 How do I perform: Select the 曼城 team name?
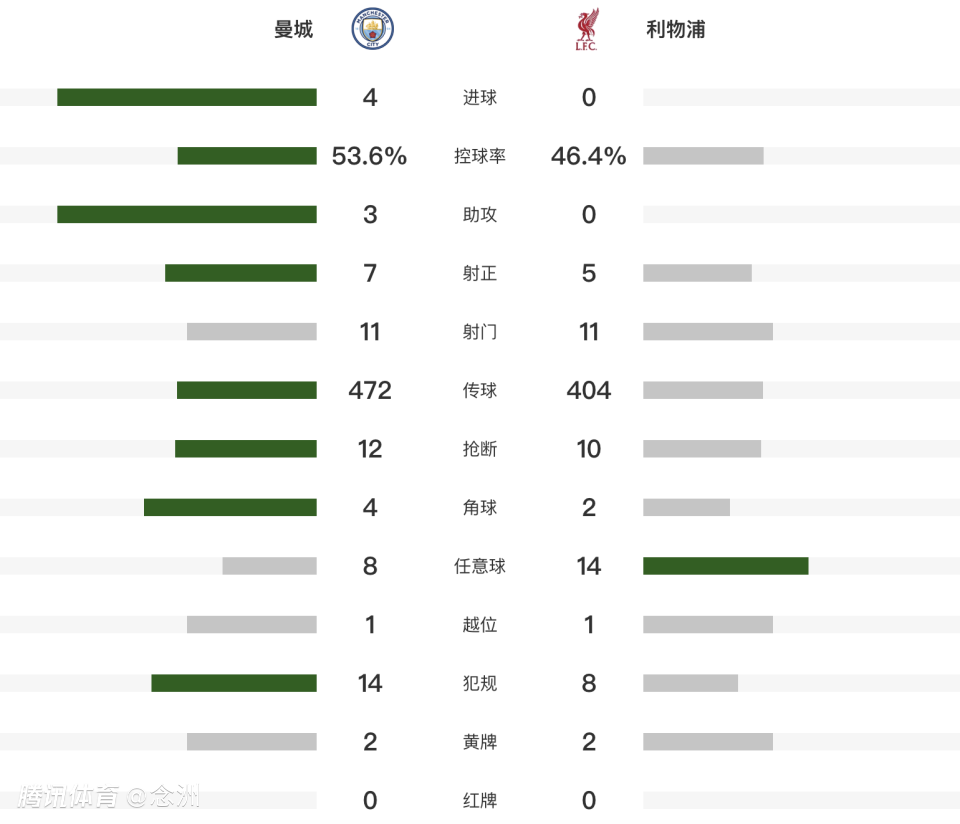click(x=294, y=30)
